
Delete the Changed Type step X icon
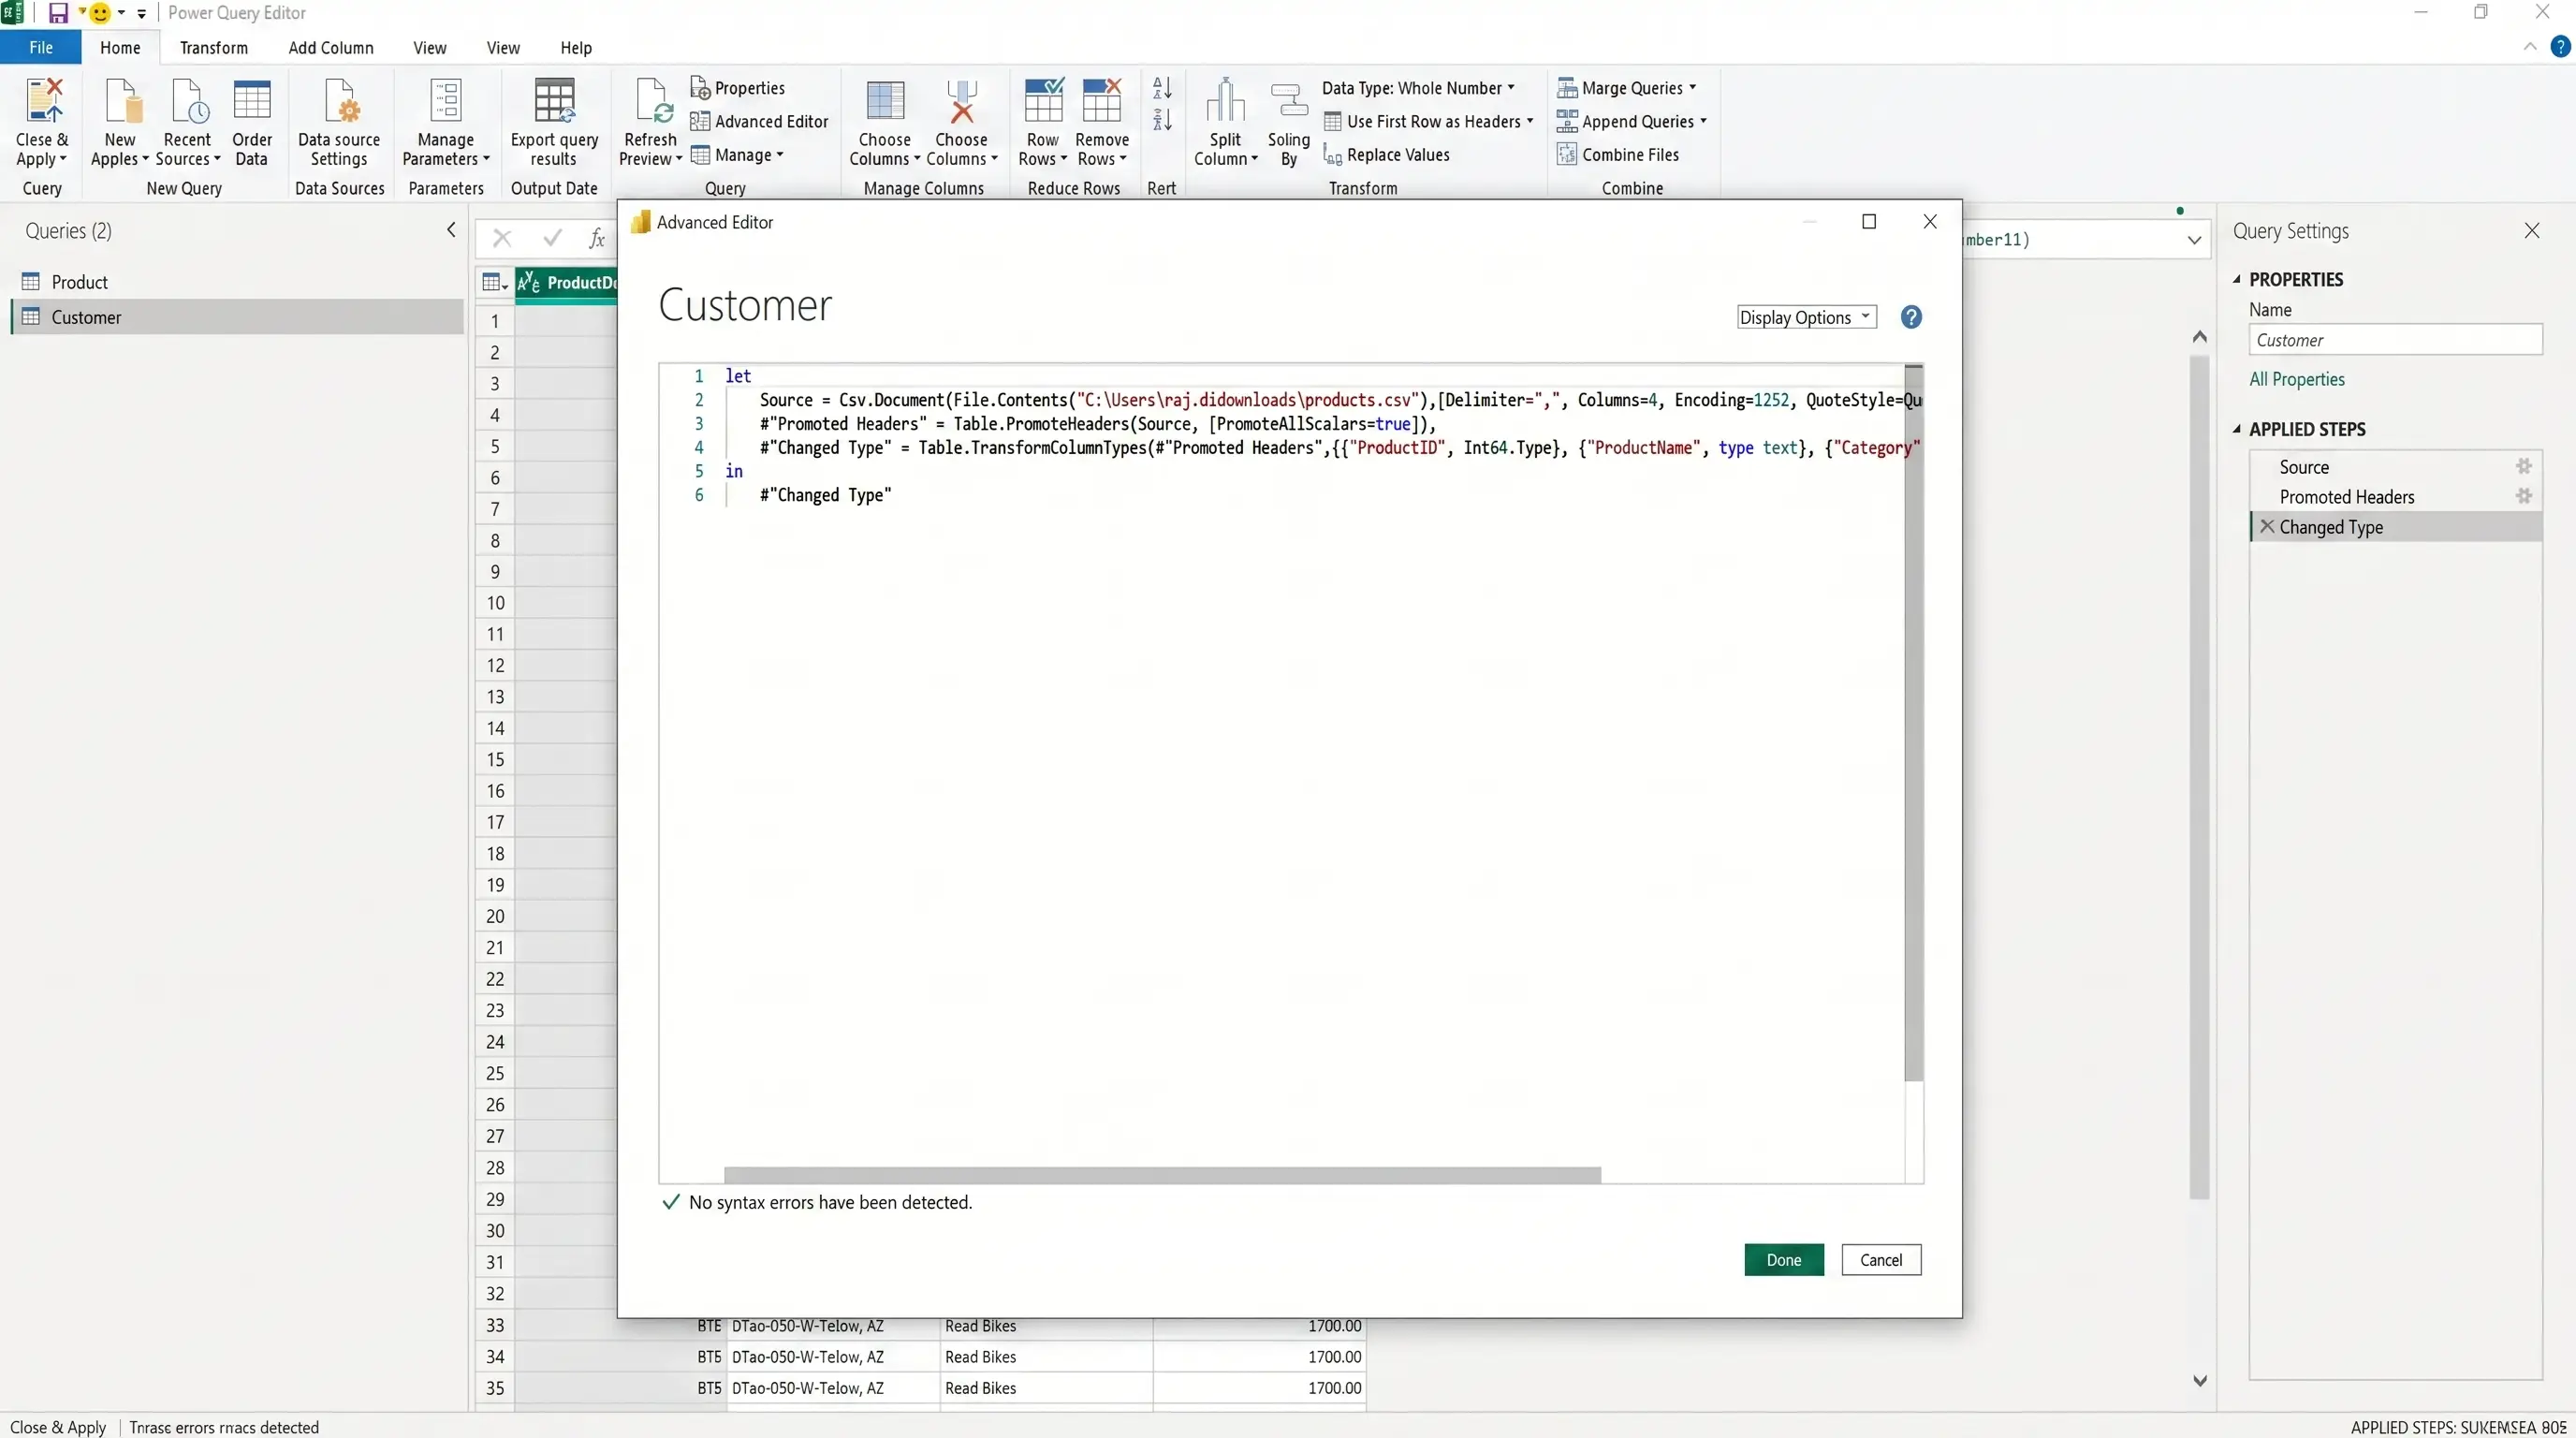[2267, 526]
